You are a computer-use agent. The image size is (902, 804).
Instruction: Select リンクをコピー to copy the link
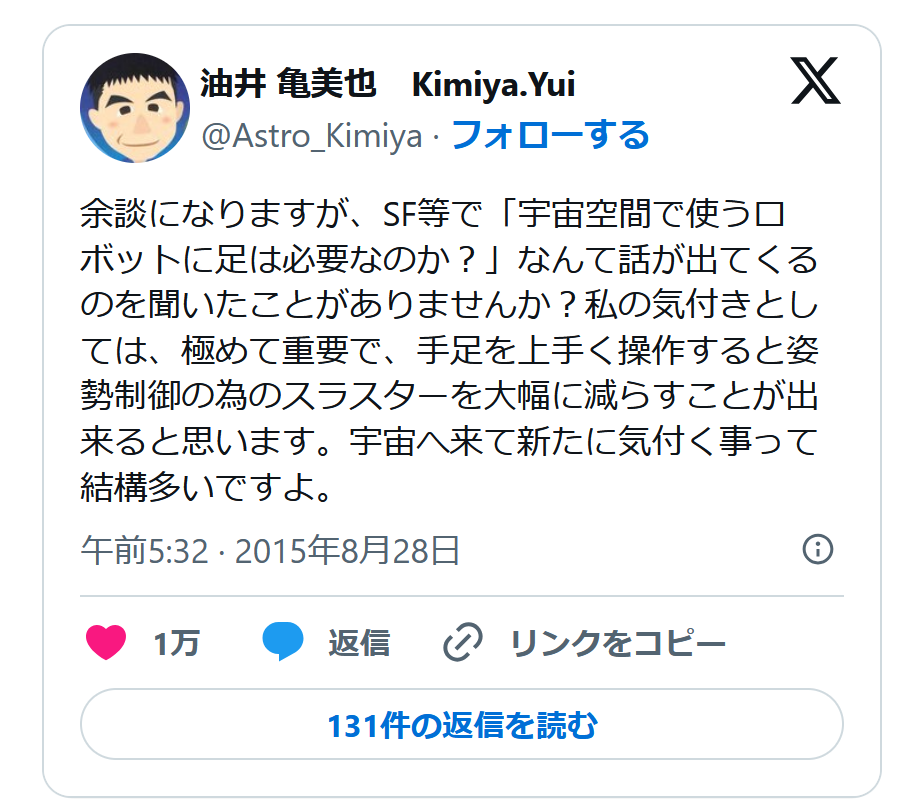point(618,643)
